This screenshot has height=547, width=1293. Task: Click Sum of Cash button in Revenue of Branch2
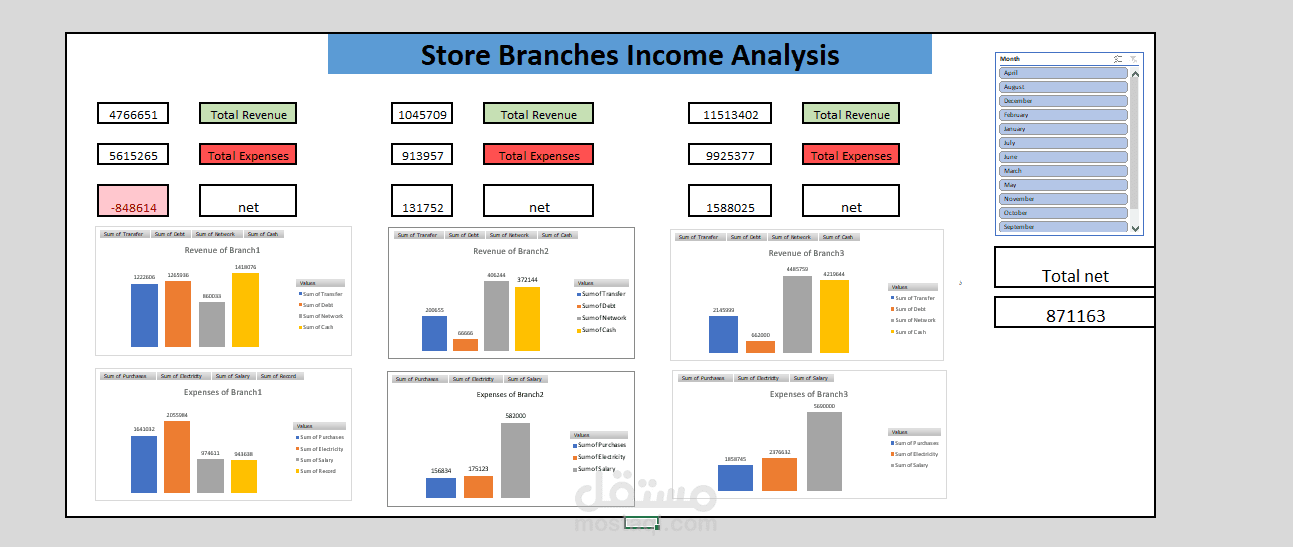tap(556, 235)
